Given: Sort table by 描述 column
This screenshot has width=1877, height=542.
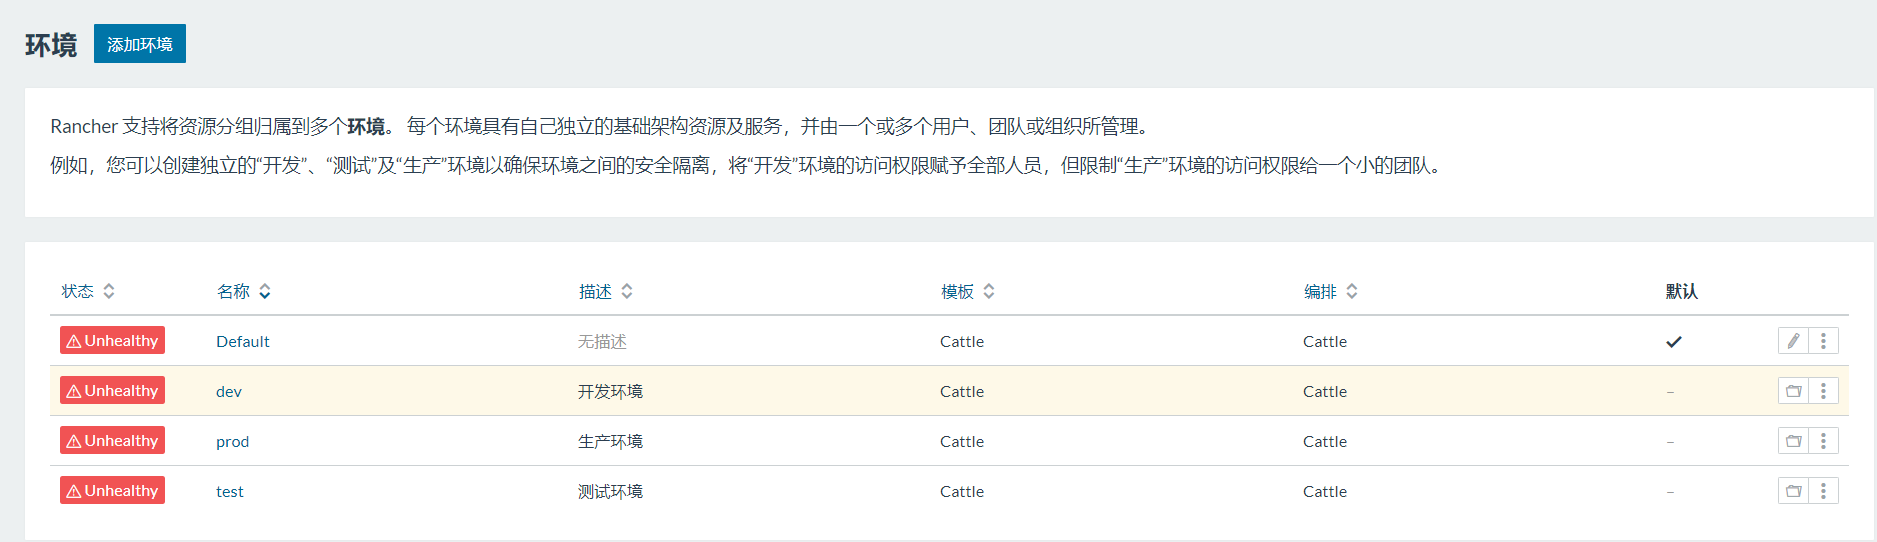Looking at the screenshot, I should pyautogui.click(x=606, y=291).
